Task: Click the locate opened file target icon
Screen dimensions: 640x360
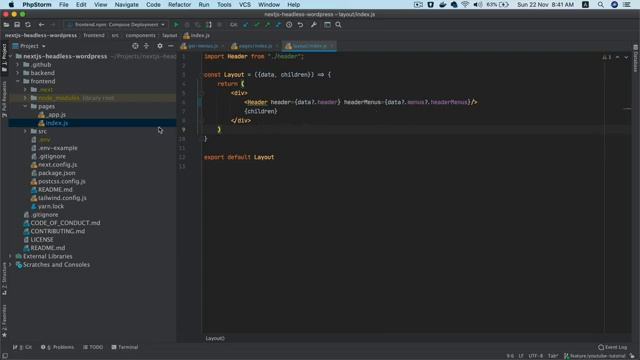Action: pyautogui.click(x=135, y=46)
